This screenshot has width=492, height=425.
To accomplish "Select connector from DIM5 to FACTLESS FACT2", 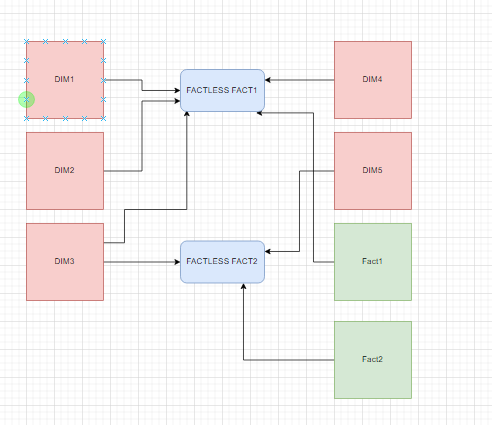I will 299,210.
